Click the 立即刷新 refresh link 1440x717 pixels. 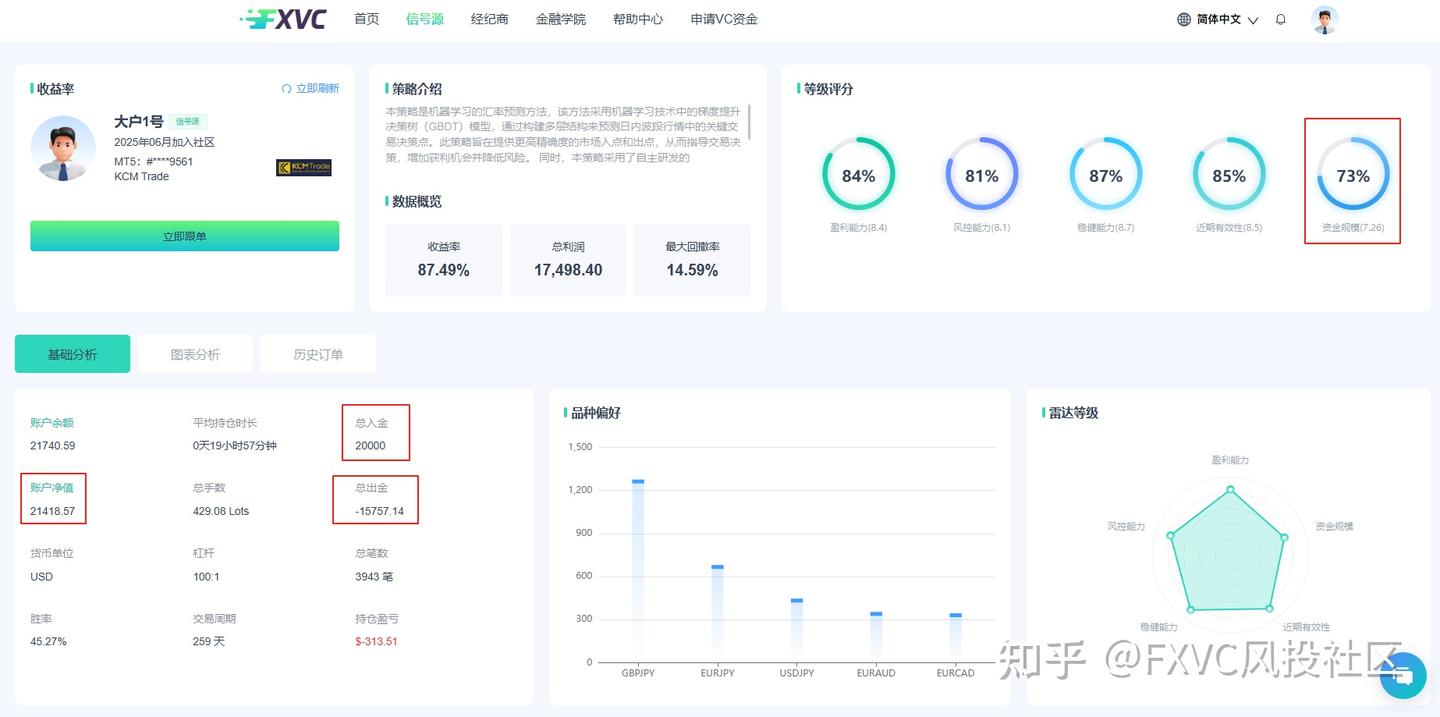[318, 88]
